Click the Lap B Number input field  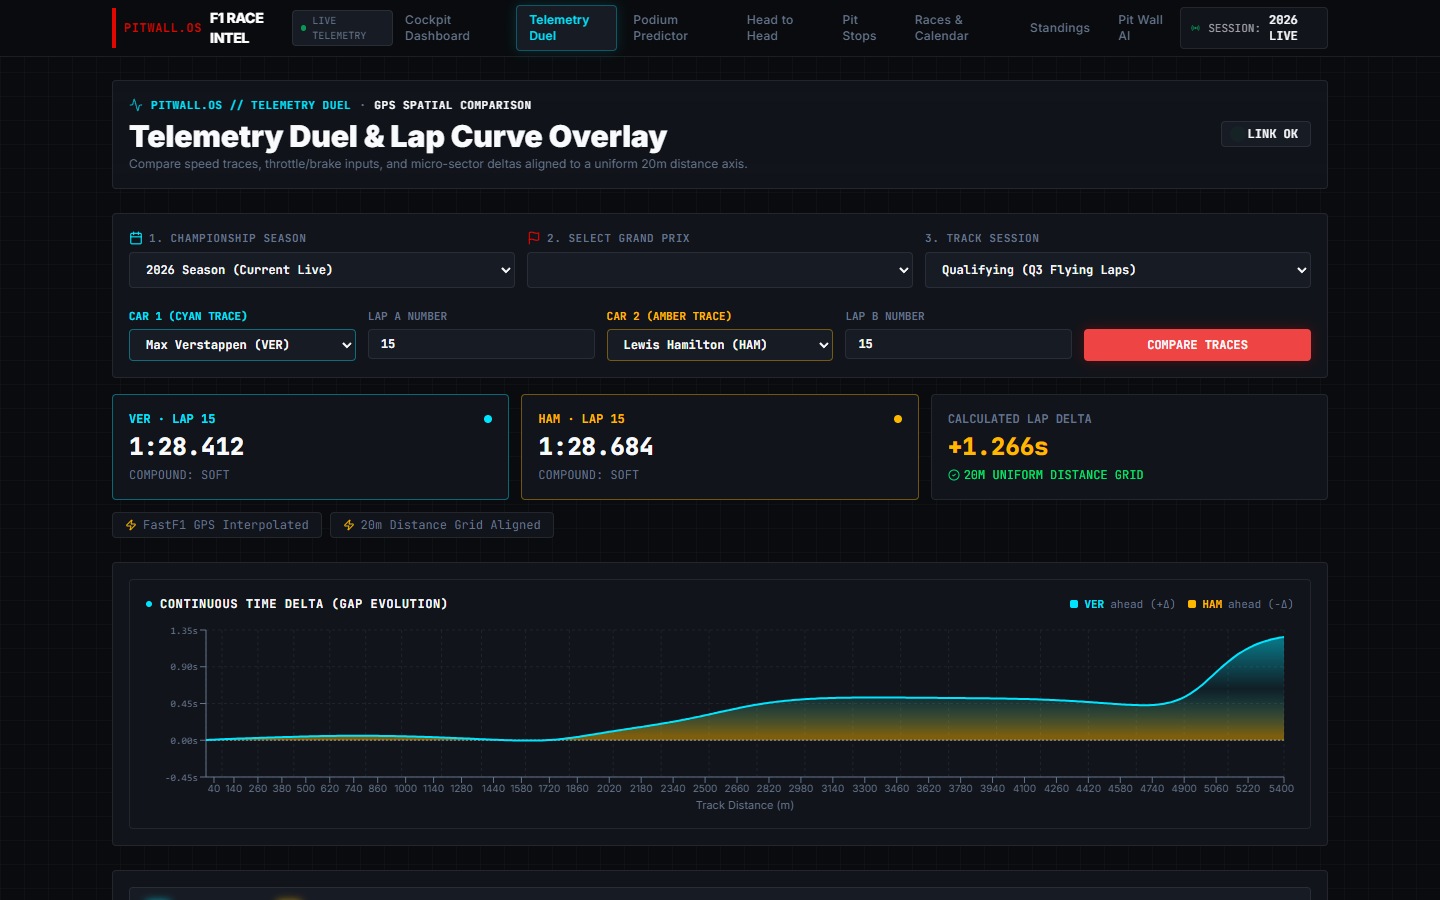coord(958,344)
